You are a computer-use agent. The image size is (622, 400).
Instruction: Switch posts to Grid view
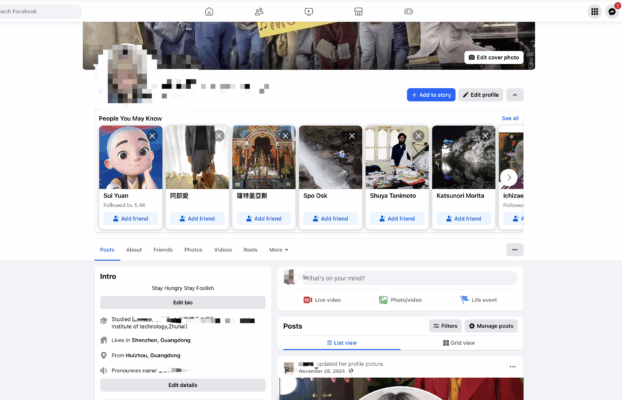click(x=459, y=343)
